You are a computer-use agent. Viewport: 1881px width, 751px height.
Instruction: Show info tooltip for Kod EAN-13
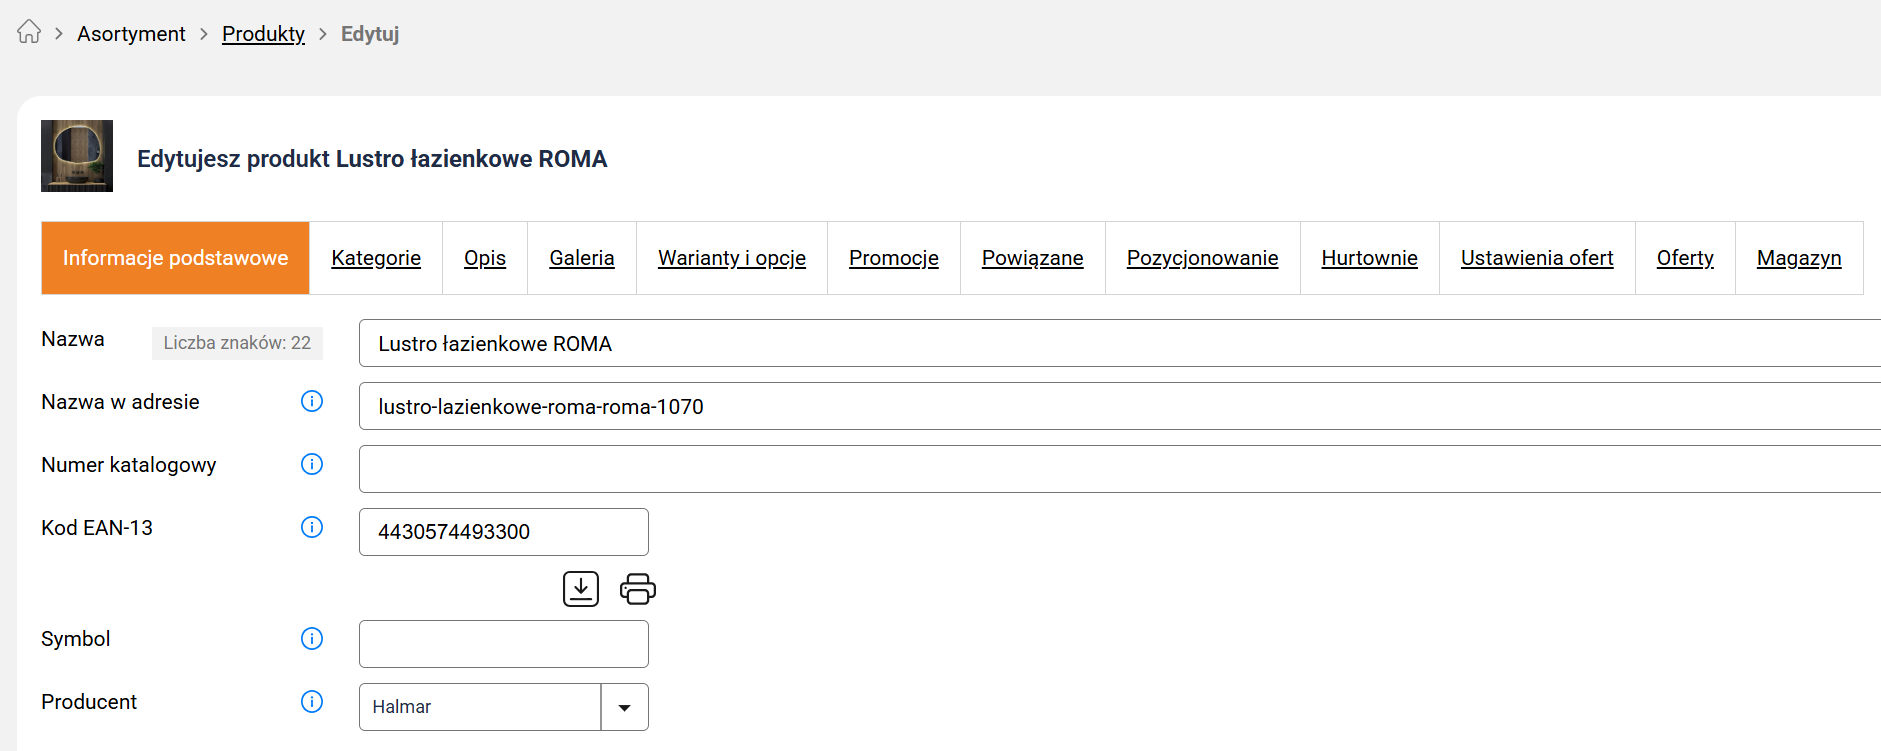click(x=312, y=527)
